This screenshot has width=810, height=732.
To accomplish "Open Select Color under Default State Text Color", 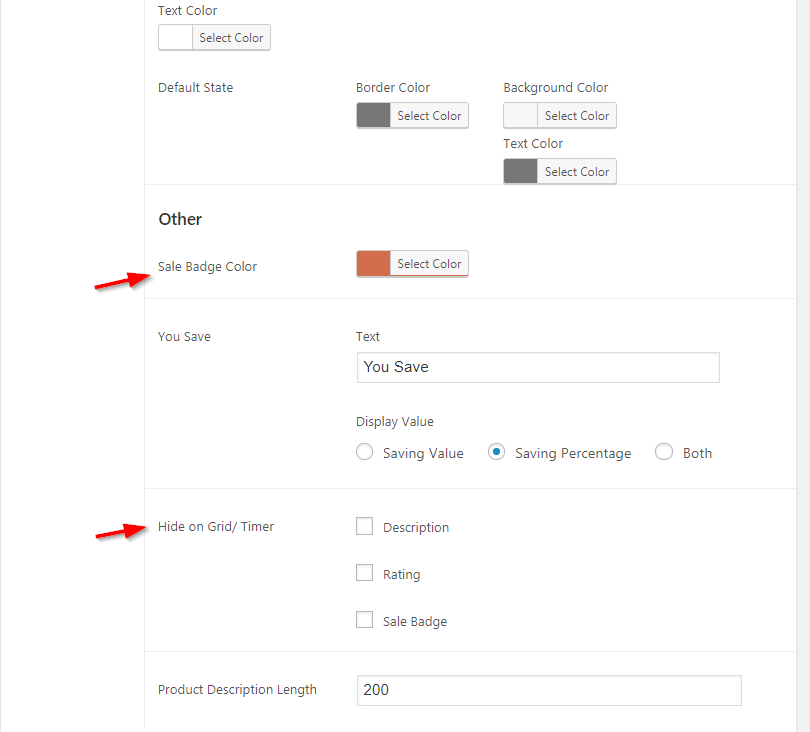I will pyautogui.click(x=577, y=171).
